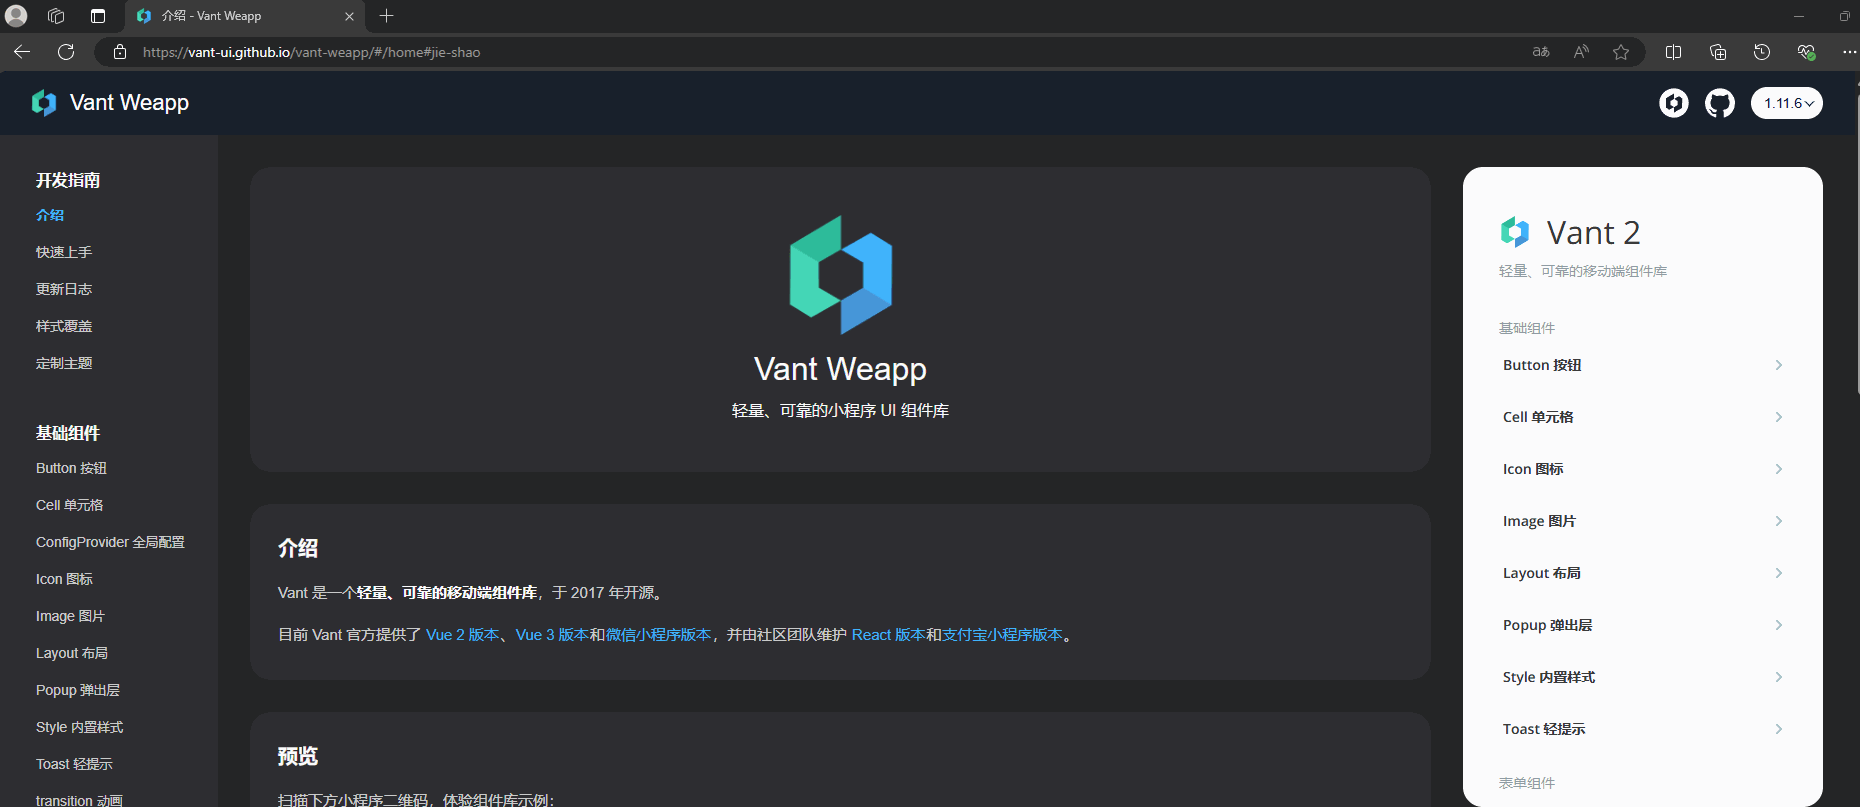Open the Collections icon
The image size is (1860, 807).
click(x=1718, y=52)
